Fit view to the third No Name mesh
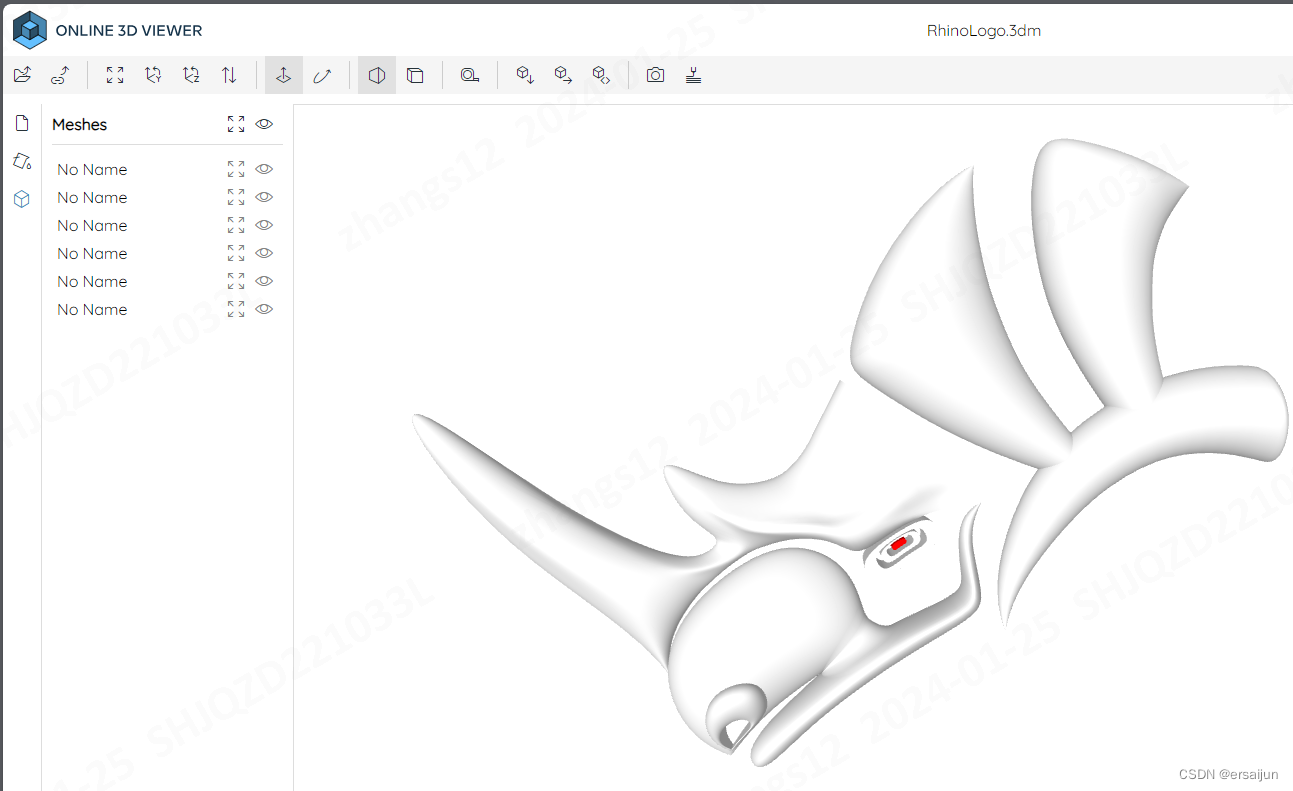Viewport: 1293px width, 791px height. 235,225
